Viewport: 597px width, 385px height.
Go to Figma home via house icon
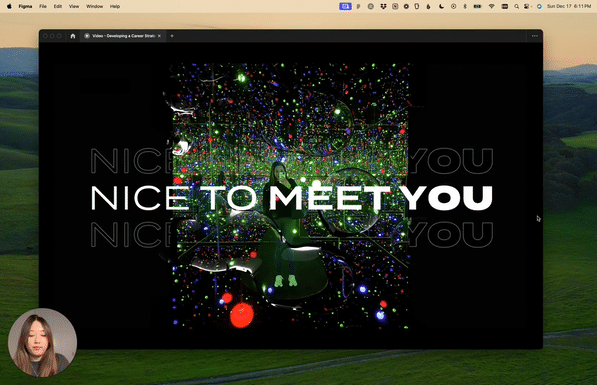click(x=73, y=36)
